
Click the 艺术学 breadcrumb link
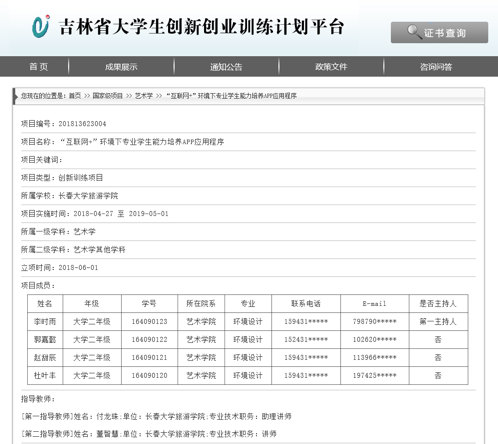point(144,96)
